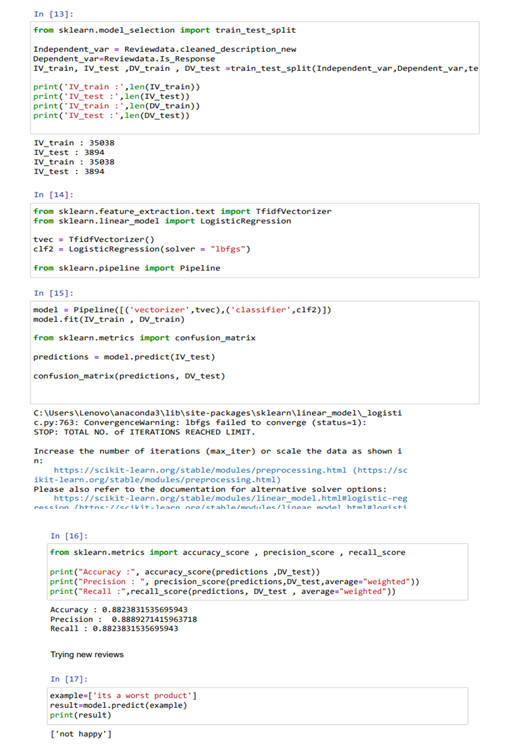Click the 'STOP: TOTAL NO. of ITERATIONS' line

[x=144, y=432]
